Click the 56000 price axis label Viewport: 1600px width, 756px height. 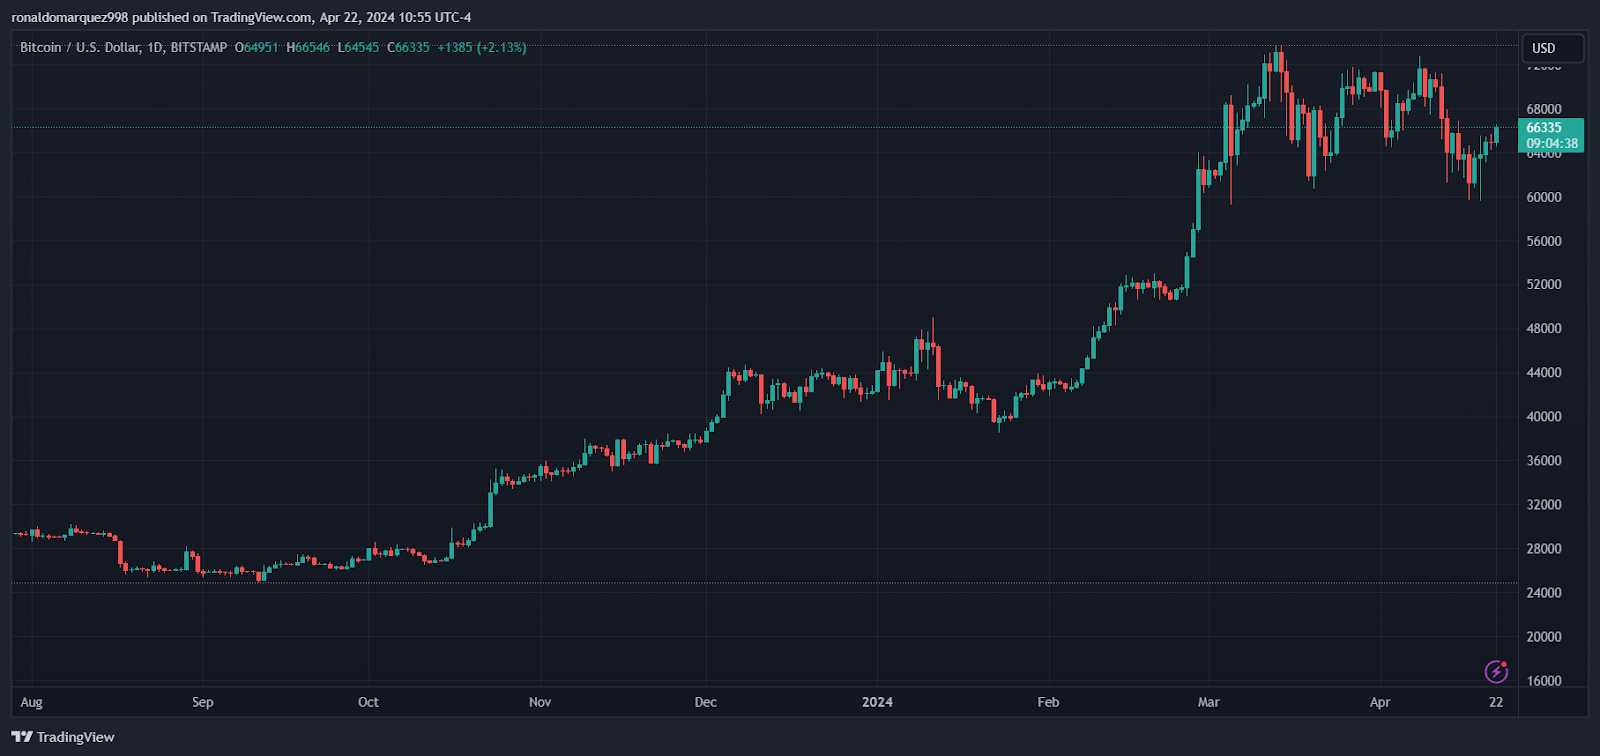[x=1544, y=241]
